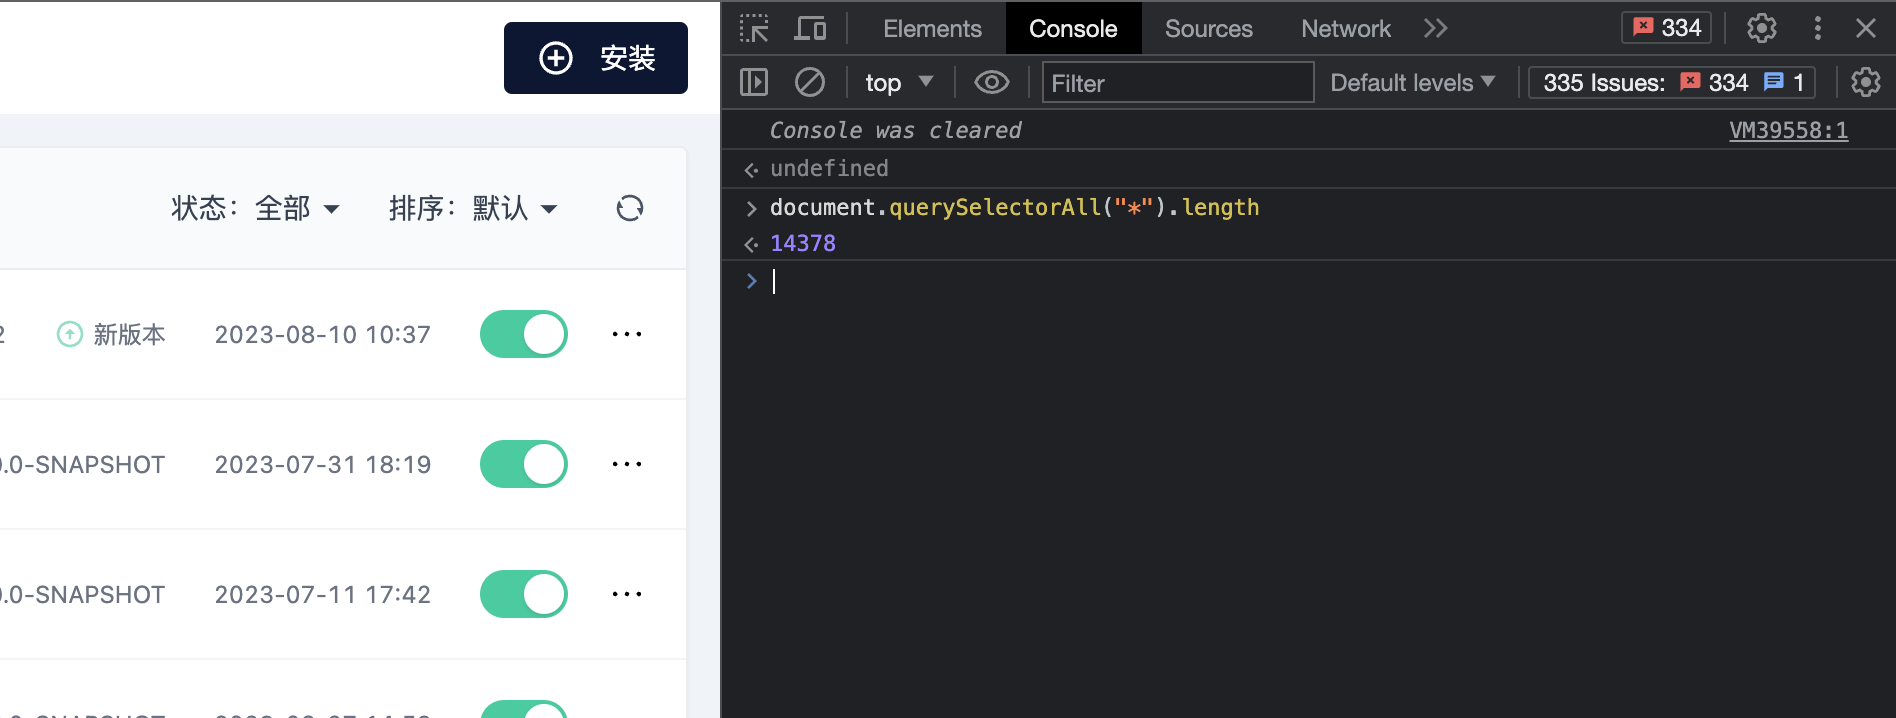Click the create live expression eye icon
Screen dimensions: 1896x718
992,82
